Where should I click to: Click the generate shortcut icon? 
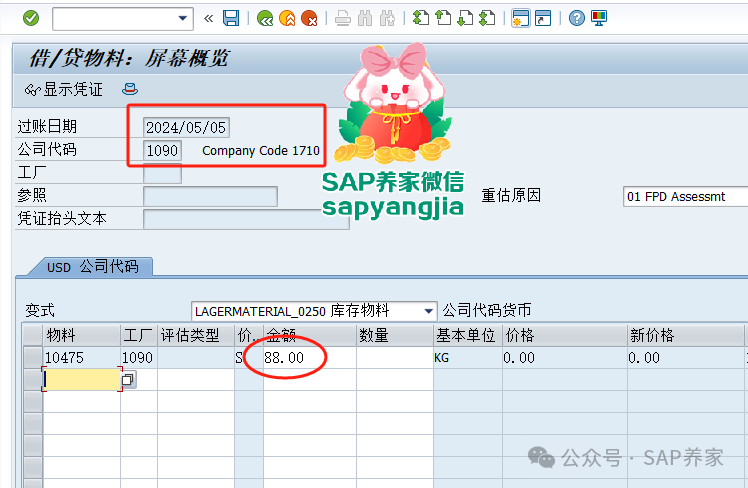pyautogui.click(x=543, y=19)
